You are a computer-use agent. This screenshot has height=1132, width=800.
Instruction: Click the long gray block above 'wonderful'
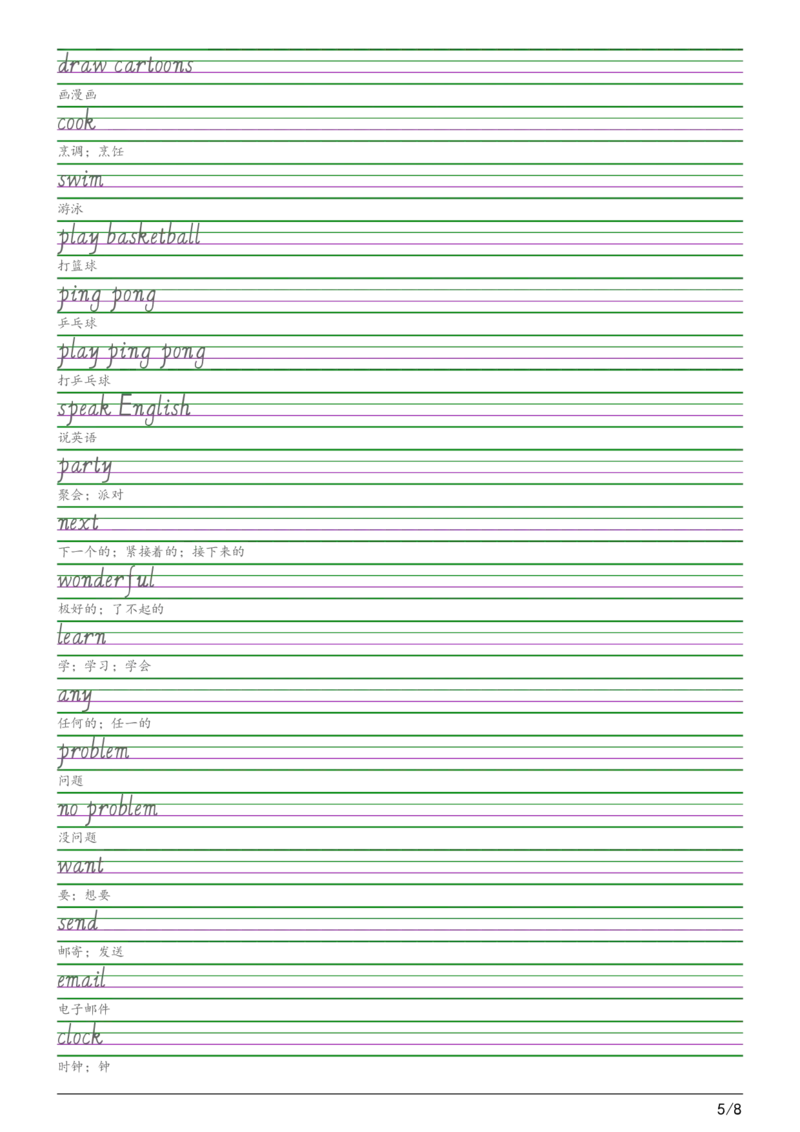(x=120, y=551)
